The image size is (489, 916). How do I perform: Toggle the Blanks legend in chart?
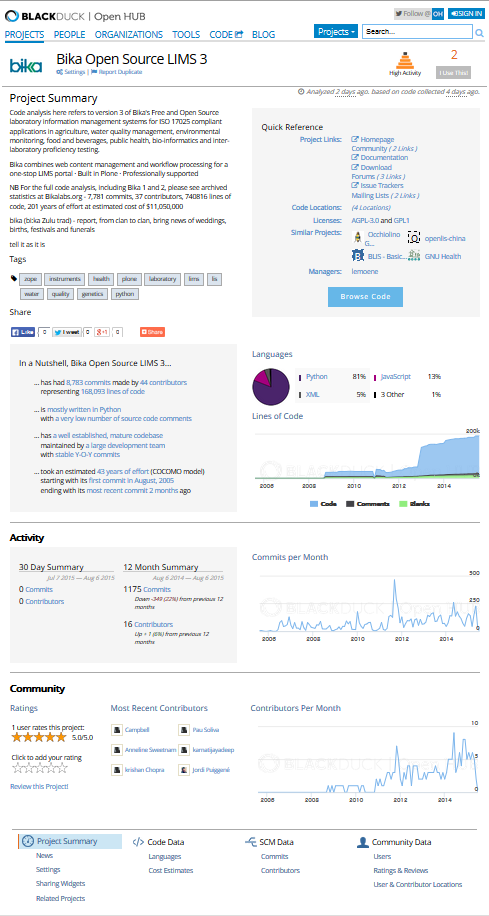point(415,504)
